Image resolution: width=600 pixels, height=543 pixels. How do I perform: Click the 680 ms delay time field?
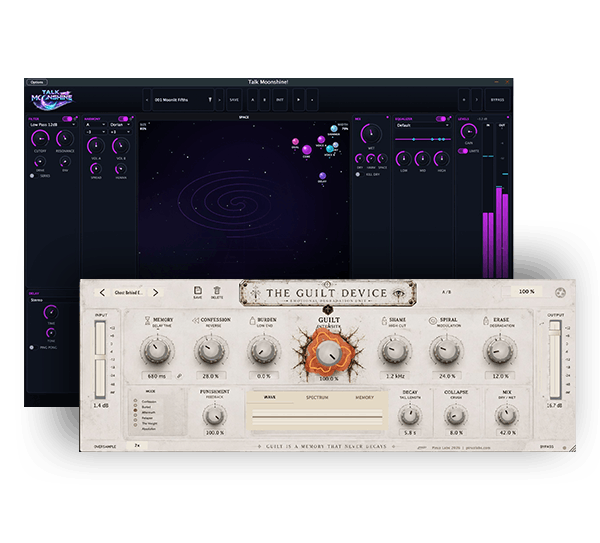click(x=157, y=376)
